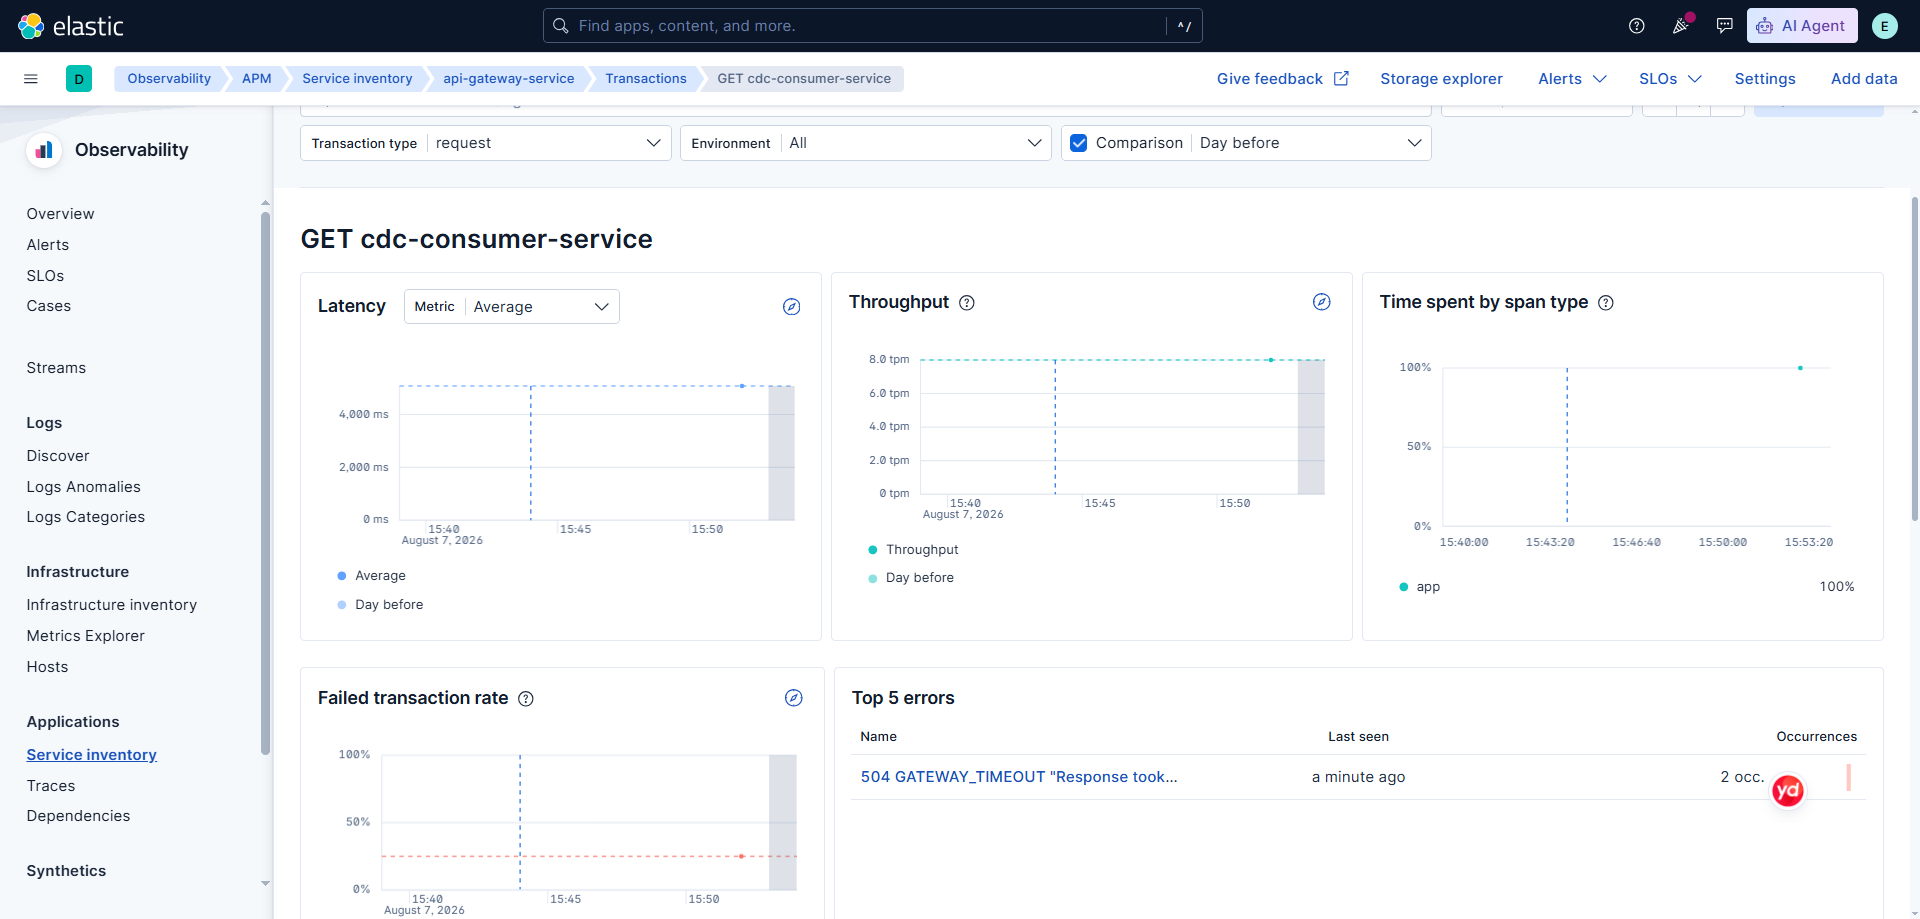The width and height of the screenshot is (1920, 919).
Task: Open Settings in header
Action: pyautogui.click(x=1765, y=79)
